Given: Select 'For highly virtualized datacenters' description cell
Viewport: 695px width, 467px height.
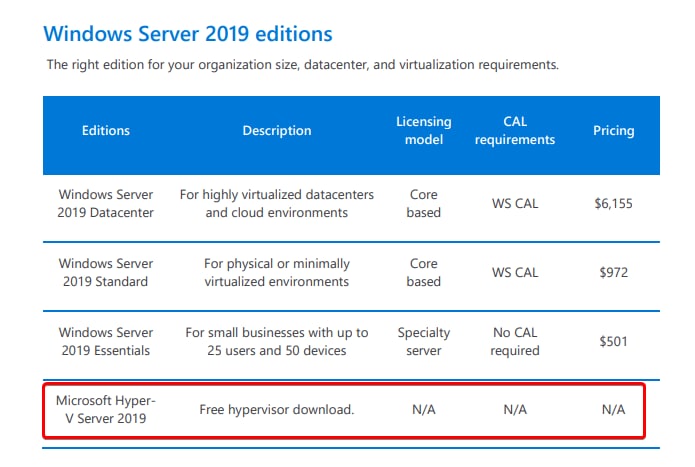Looking at the screenshot, I should pyautogui.click(x=277, y=203).
